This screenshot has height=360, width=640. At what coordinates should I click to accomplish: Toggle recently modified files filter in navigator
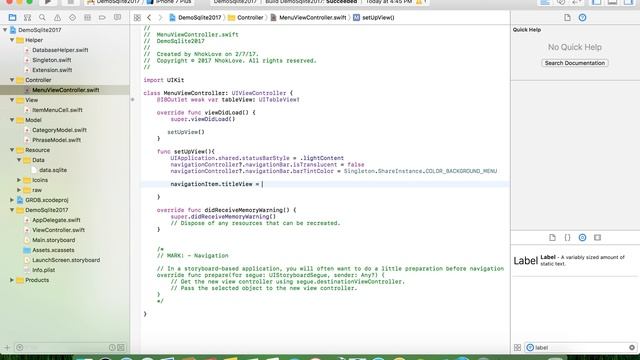(x=112, y=348)
